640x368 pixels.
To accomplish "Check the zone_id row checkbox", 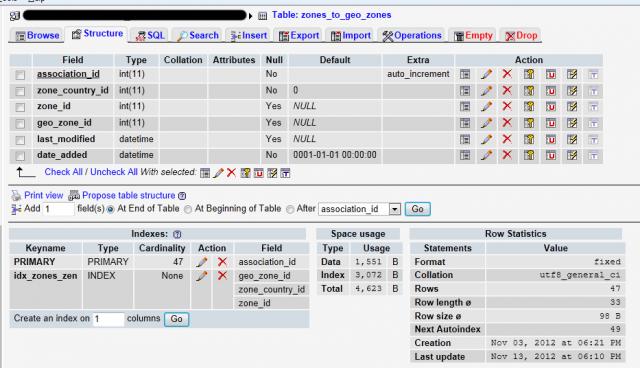I will tap(20, 107).
